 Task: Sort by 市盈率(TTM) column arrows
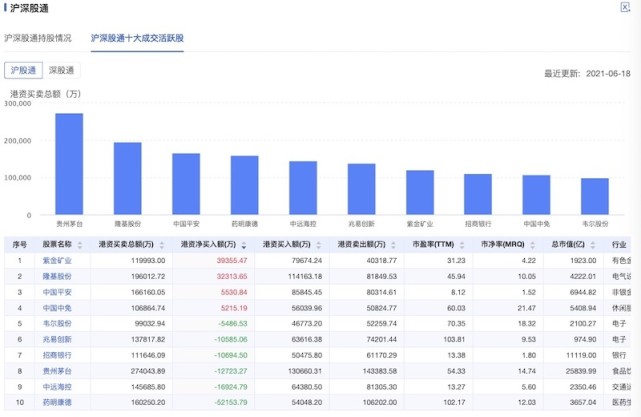462,245
